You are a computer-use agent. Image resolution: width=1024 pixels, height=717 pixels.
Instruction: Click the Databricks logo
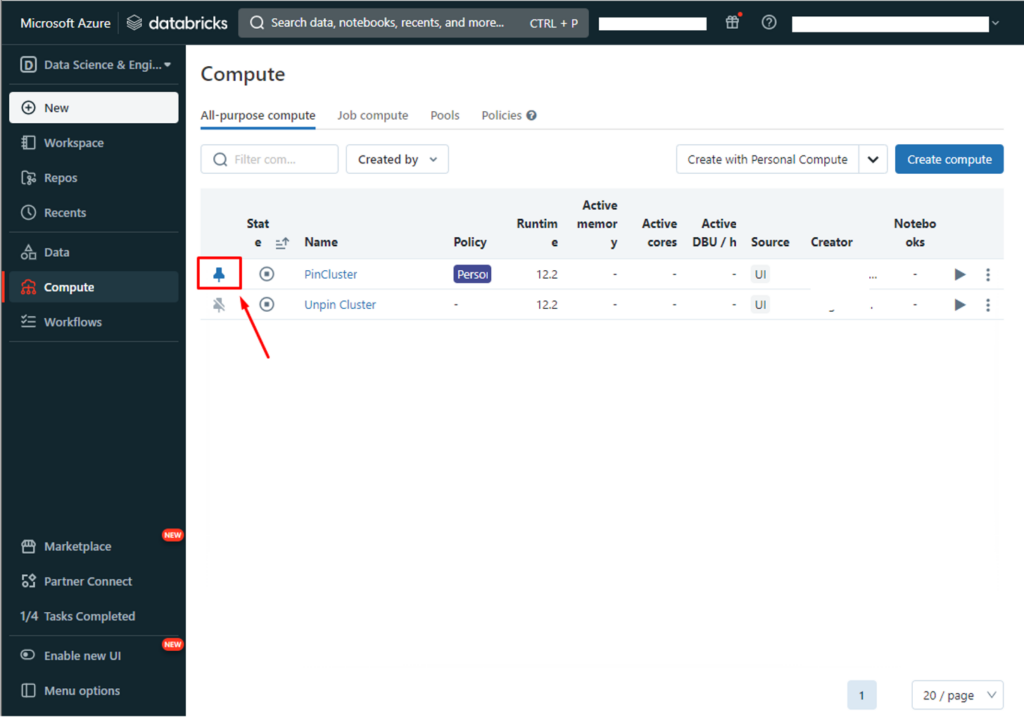tap(177, 23)
